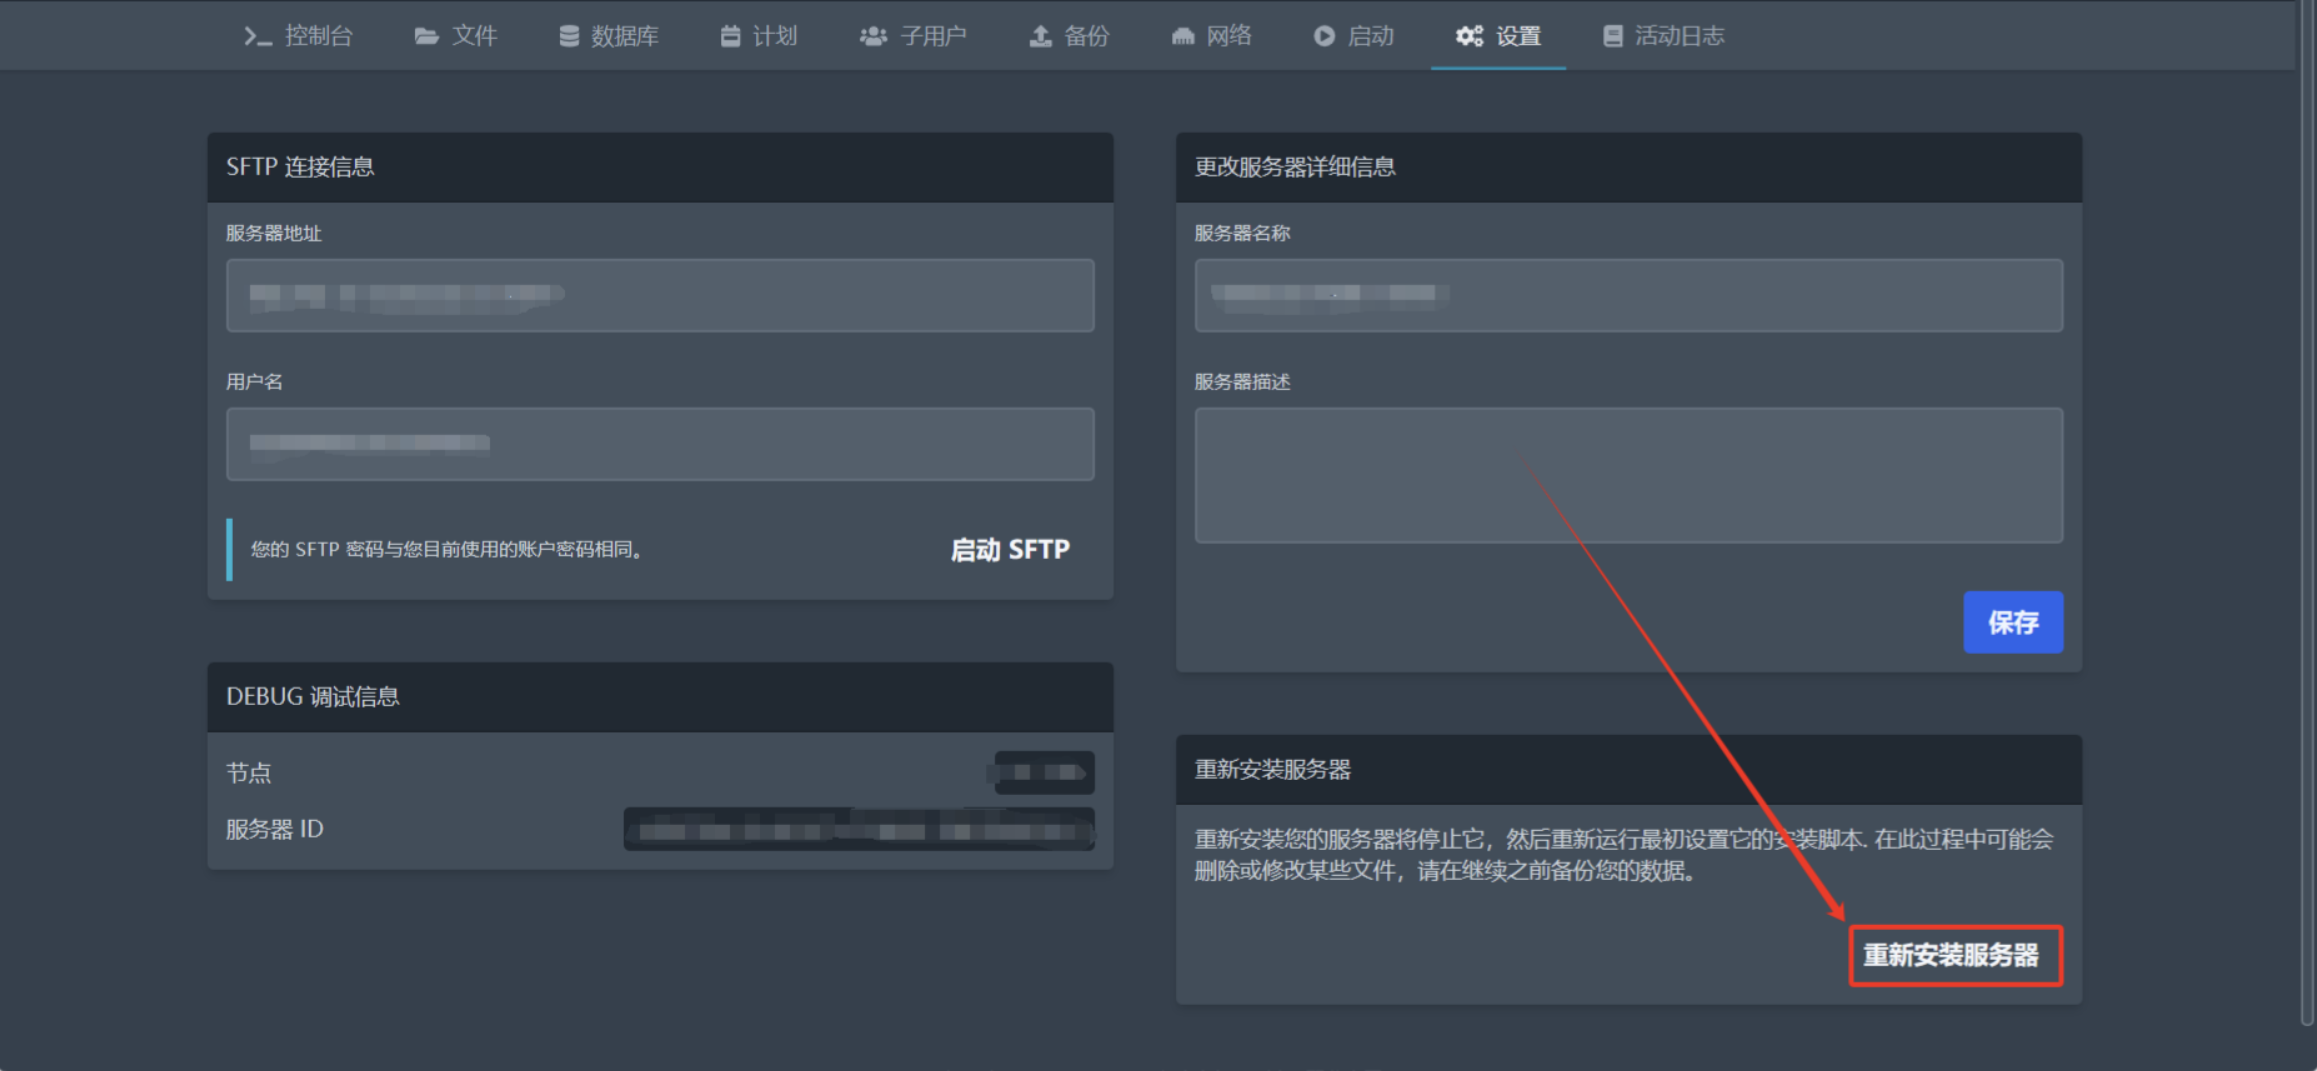Switch to the 文件 tab

click(x=456, y=36)
